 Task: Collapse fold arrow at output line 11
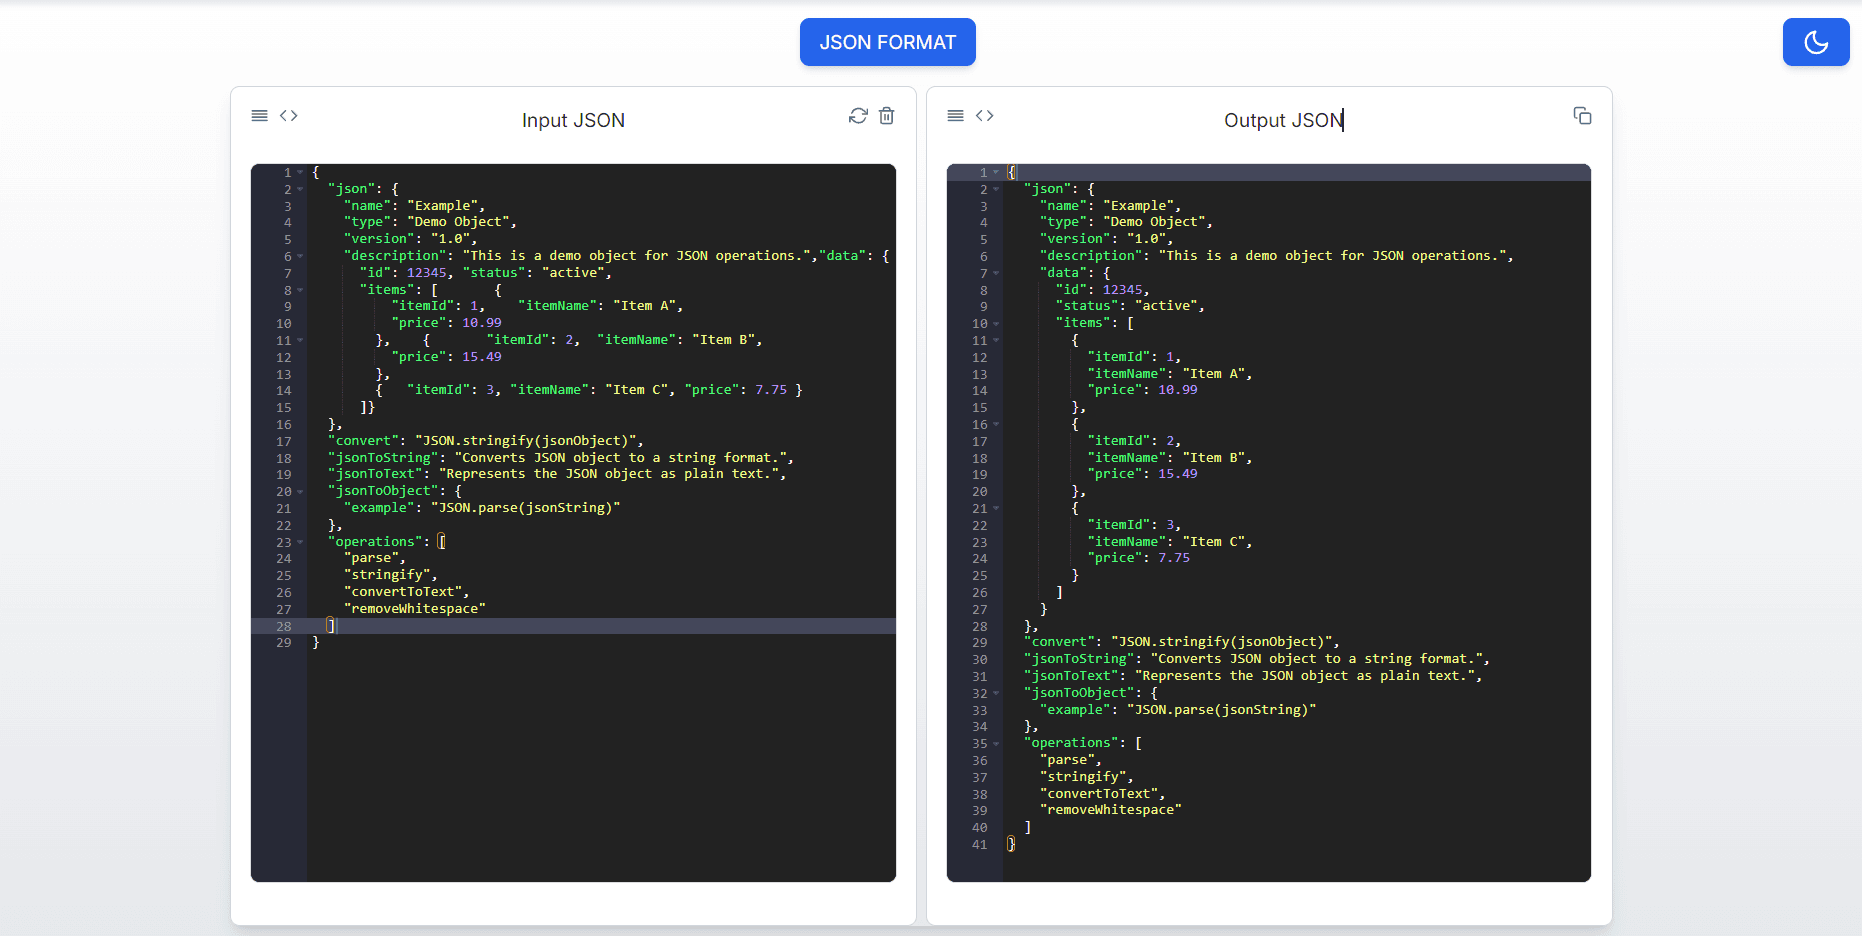996,340
